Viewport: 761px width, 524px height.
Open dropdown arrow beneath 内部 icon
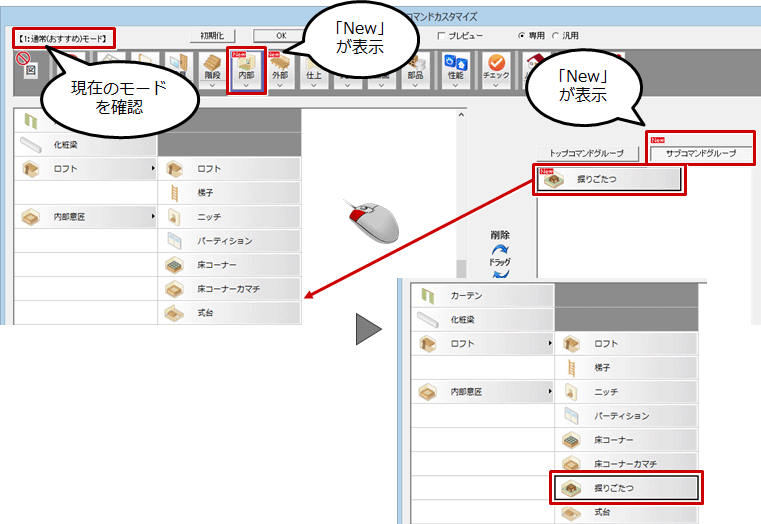pos(245,86)
